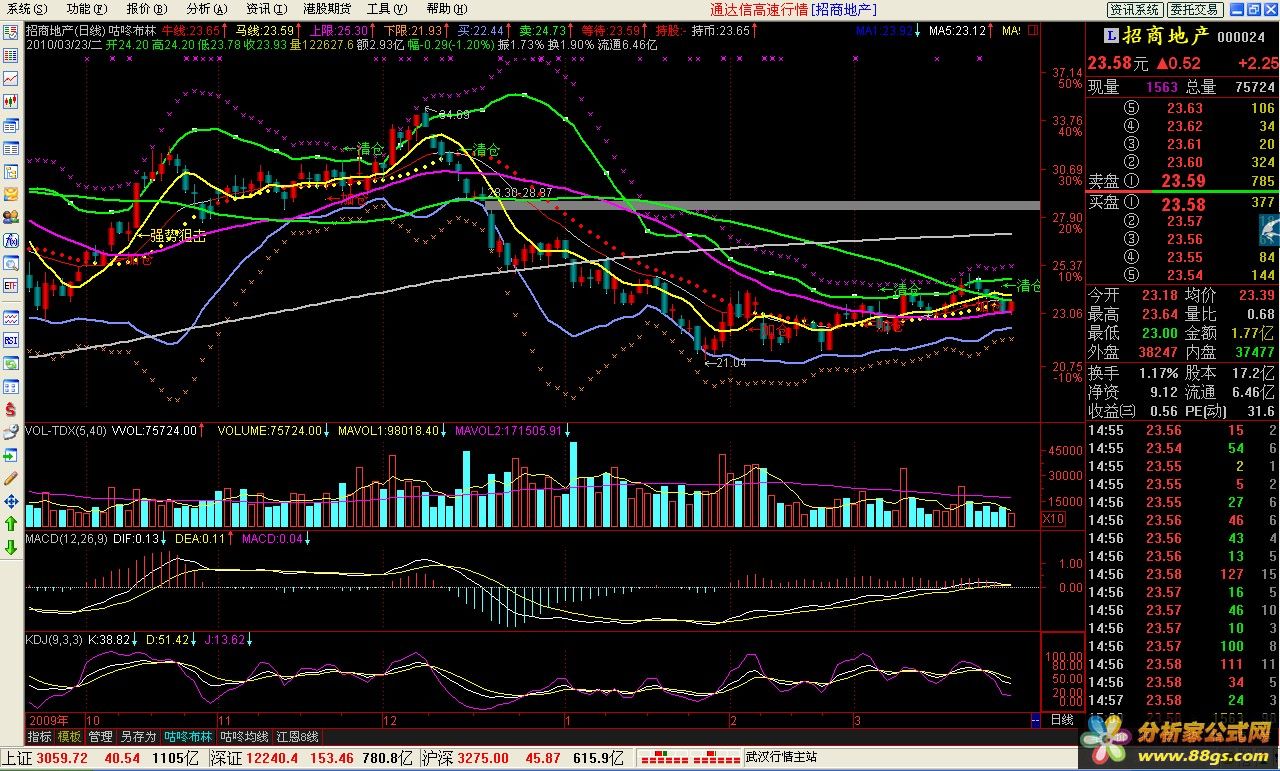Open the 功能(F) menu
The image size is (1280, 771).
(85, 8)
